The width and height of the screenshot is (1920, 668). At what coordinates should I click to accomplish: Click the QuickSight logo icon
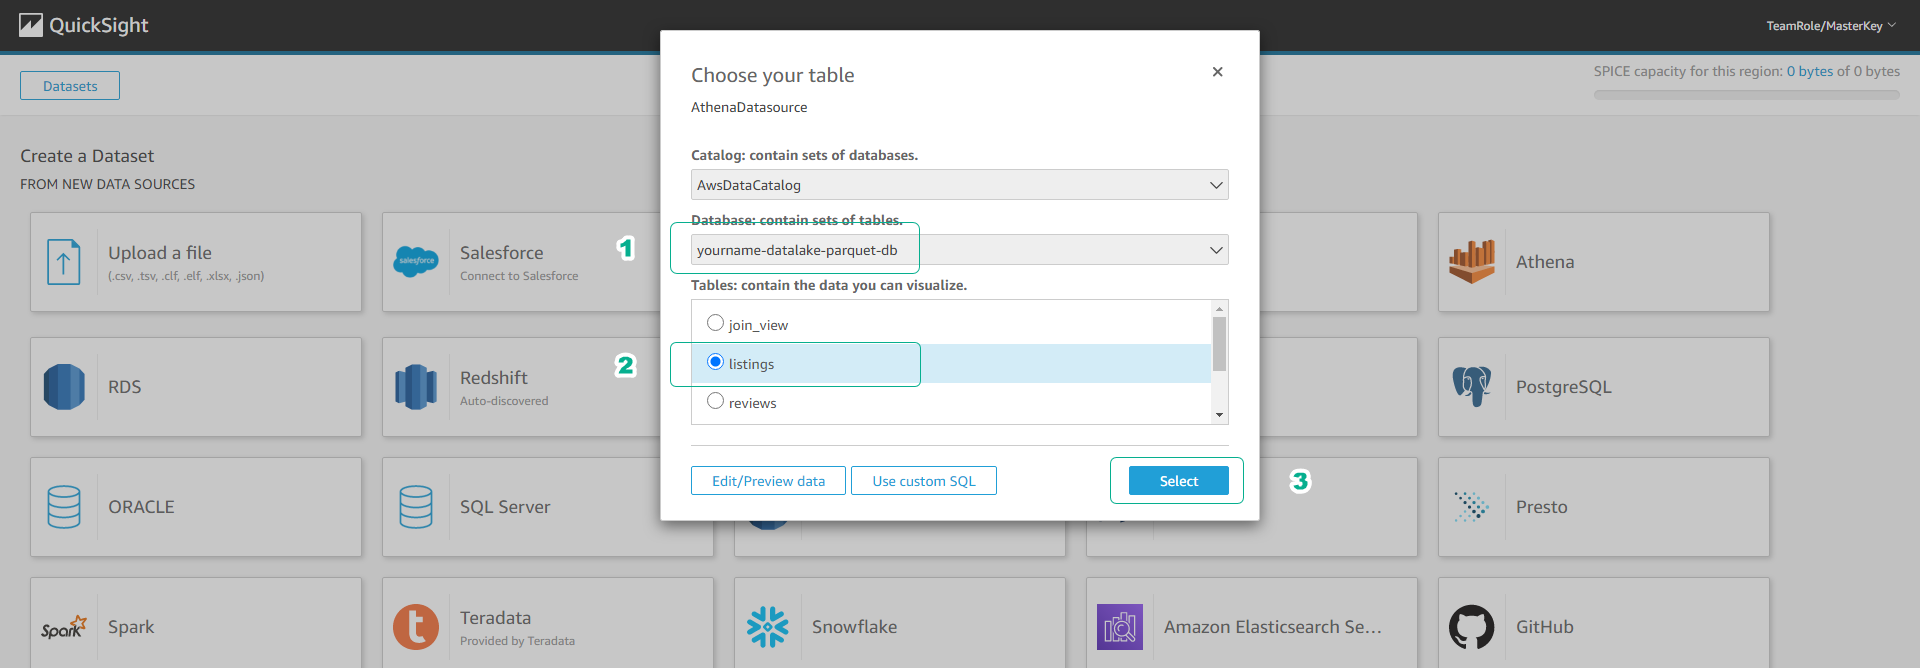tap(31, 25)
